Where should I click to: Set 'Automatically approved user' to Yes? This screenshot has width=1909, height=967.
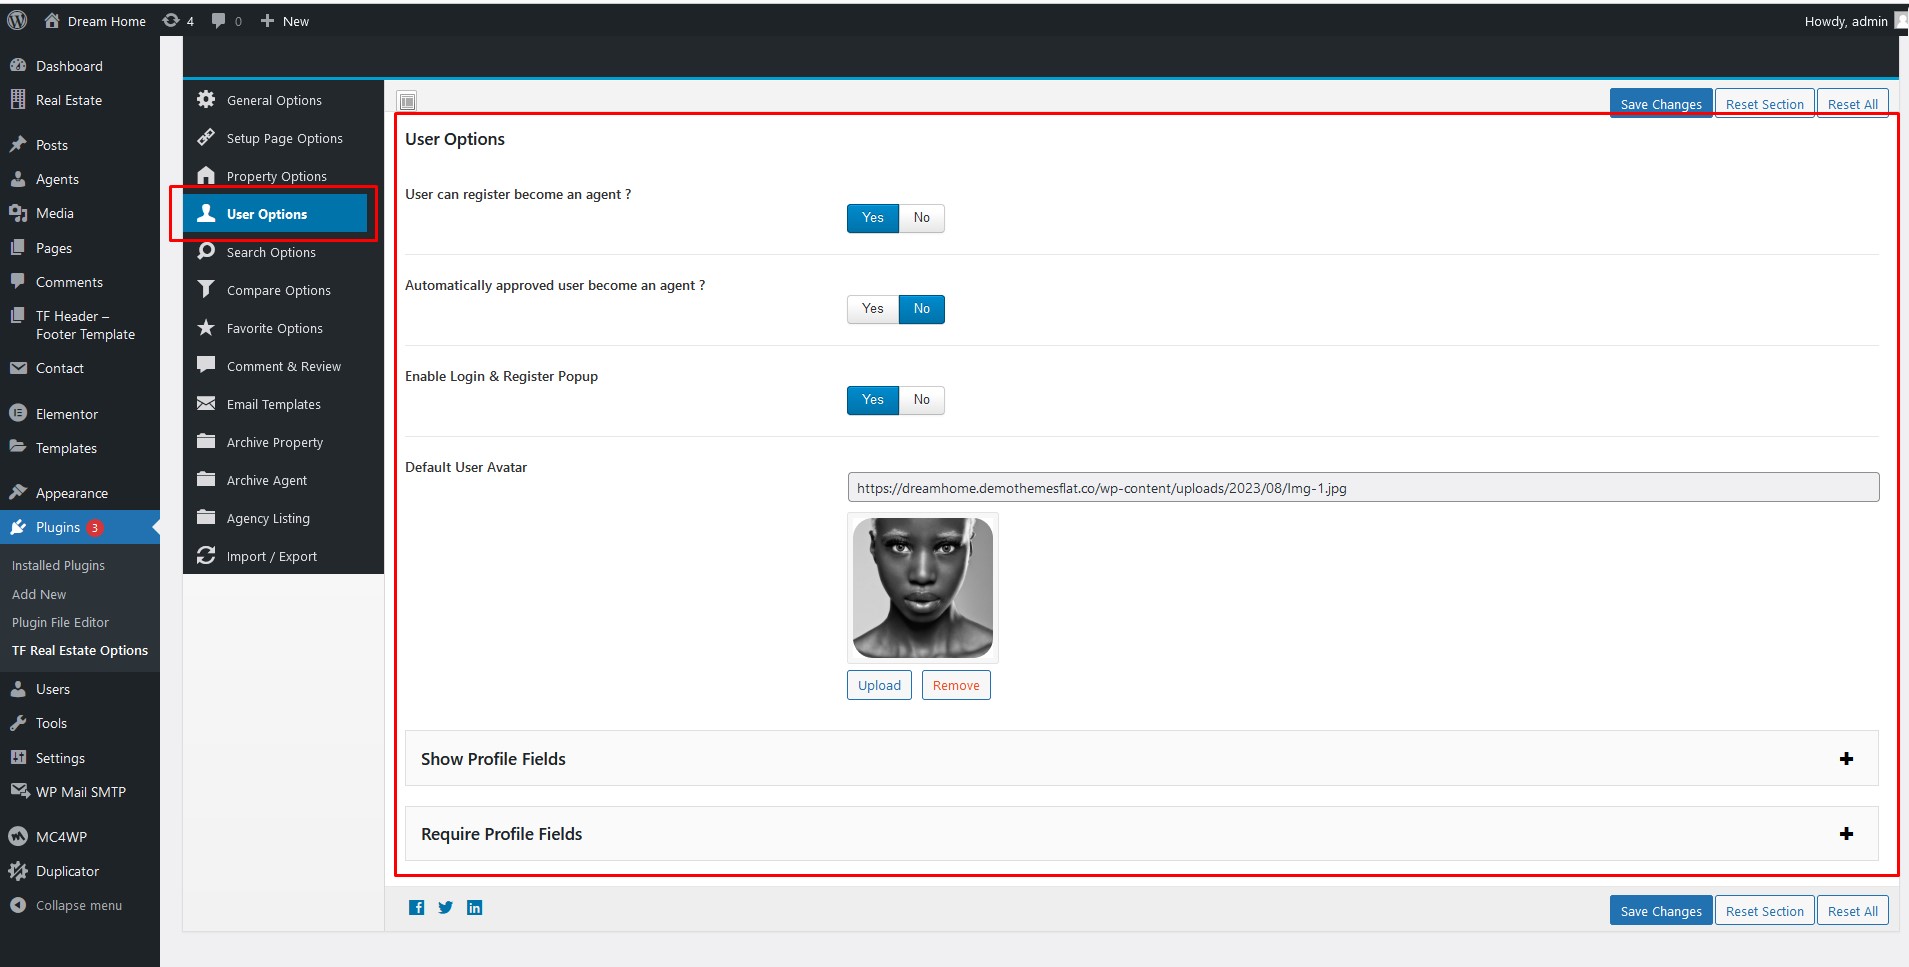(x=873, y=309)
